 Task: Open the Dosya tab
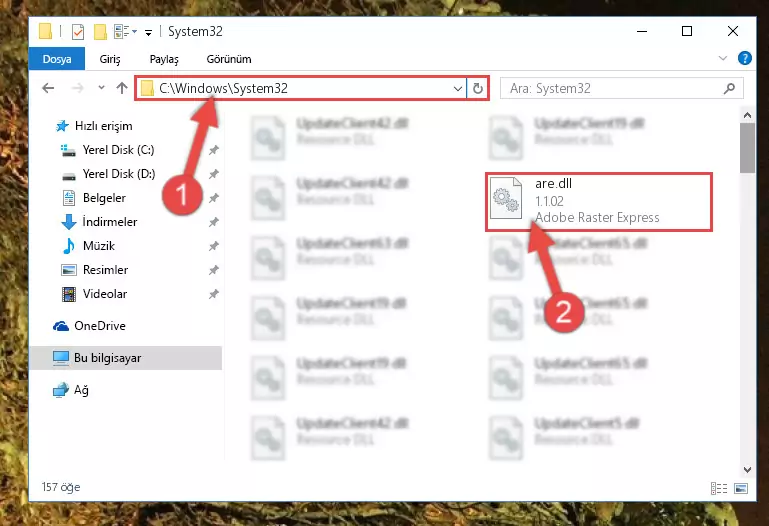coord(57,59)
